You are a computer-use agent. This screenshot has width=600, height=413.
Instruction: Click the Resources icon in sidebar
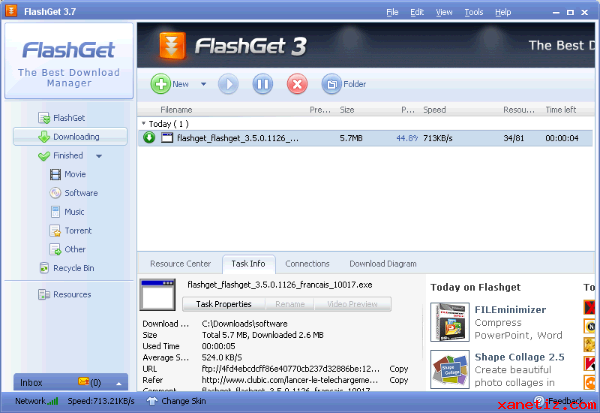point(44,294)
